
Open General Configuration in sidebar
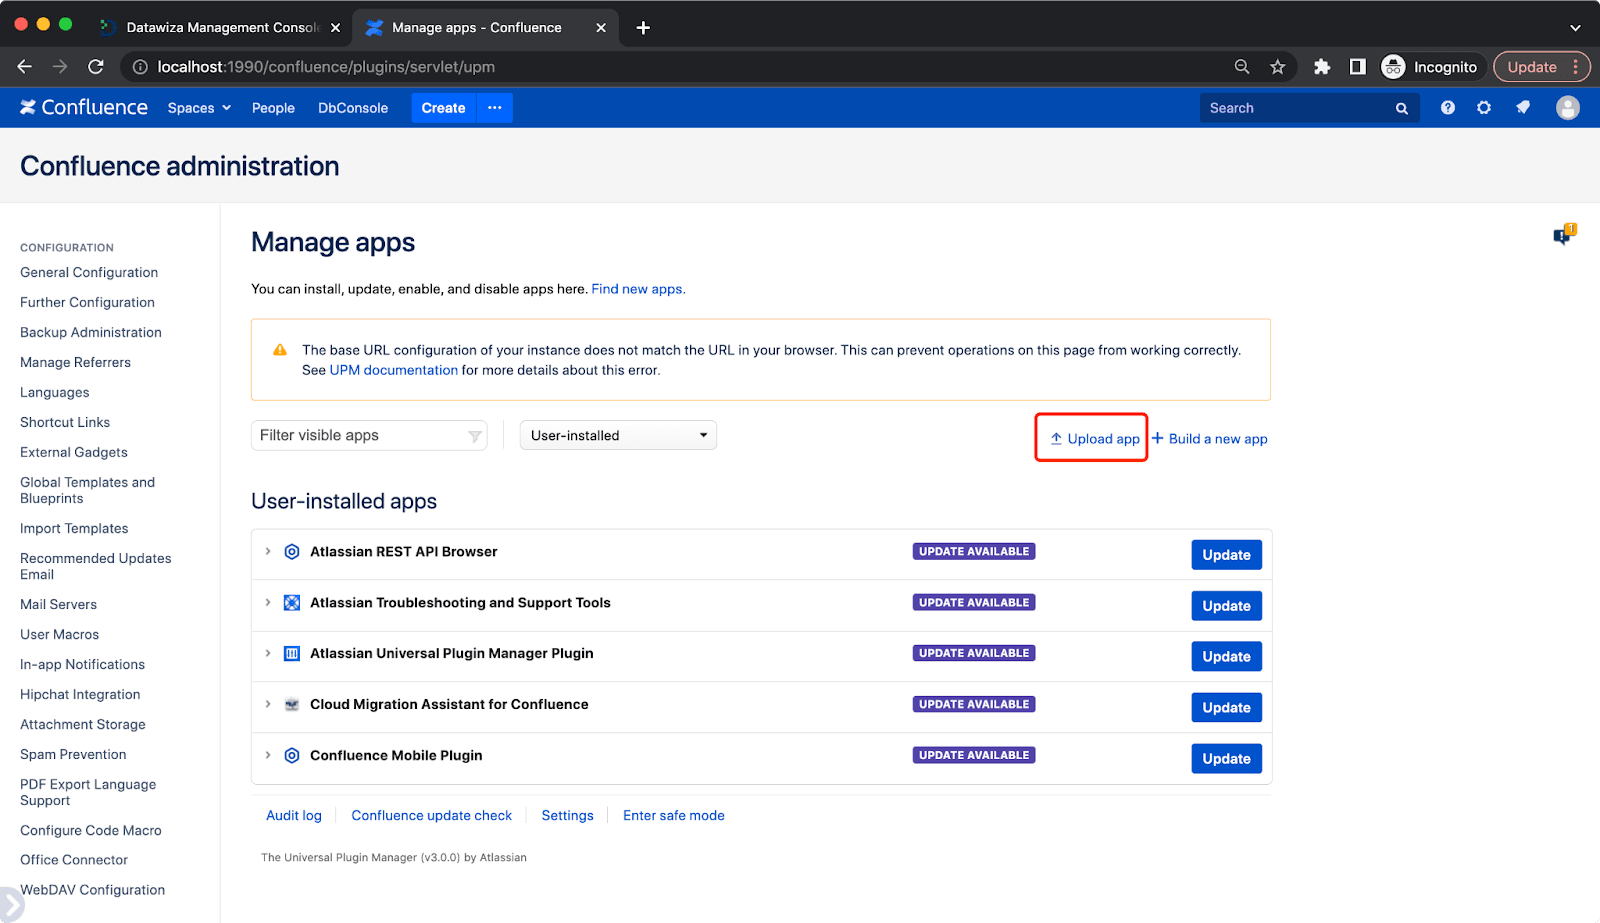(x=89, y=273)
